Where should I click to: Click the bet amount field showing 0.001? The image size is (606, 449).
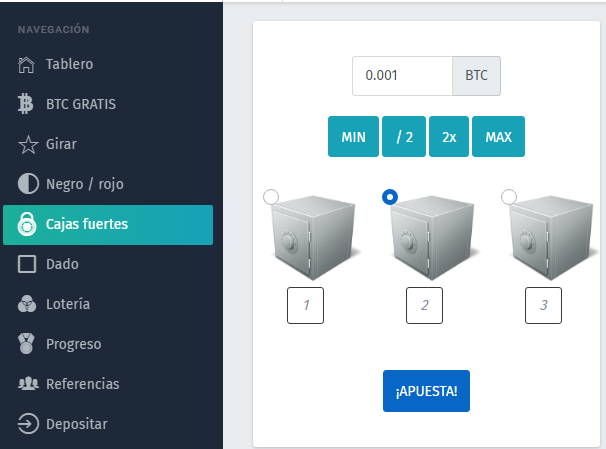coord(402,76)
